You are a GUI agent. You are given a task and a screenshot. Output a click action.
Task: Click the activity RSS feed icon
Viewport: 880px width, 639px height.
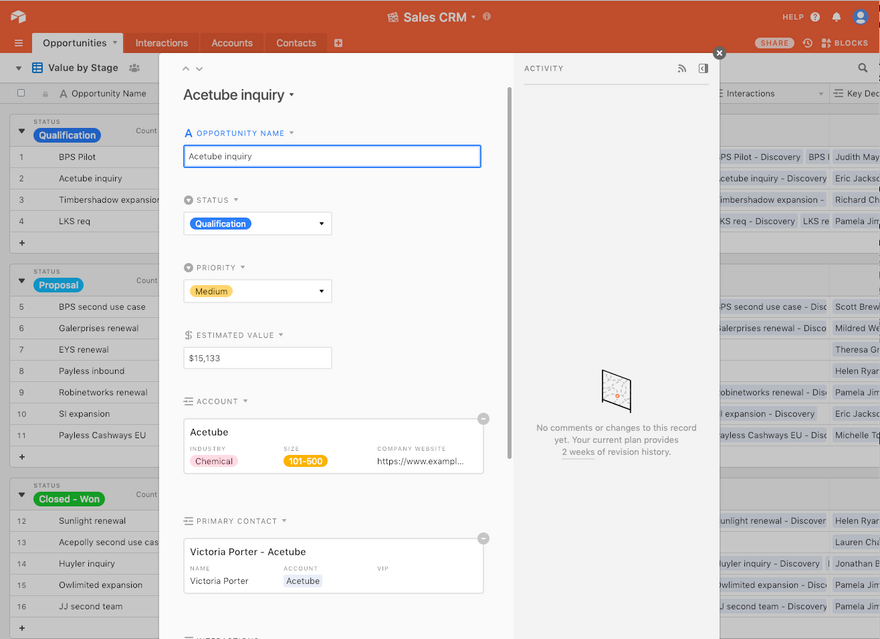point(682,68)
